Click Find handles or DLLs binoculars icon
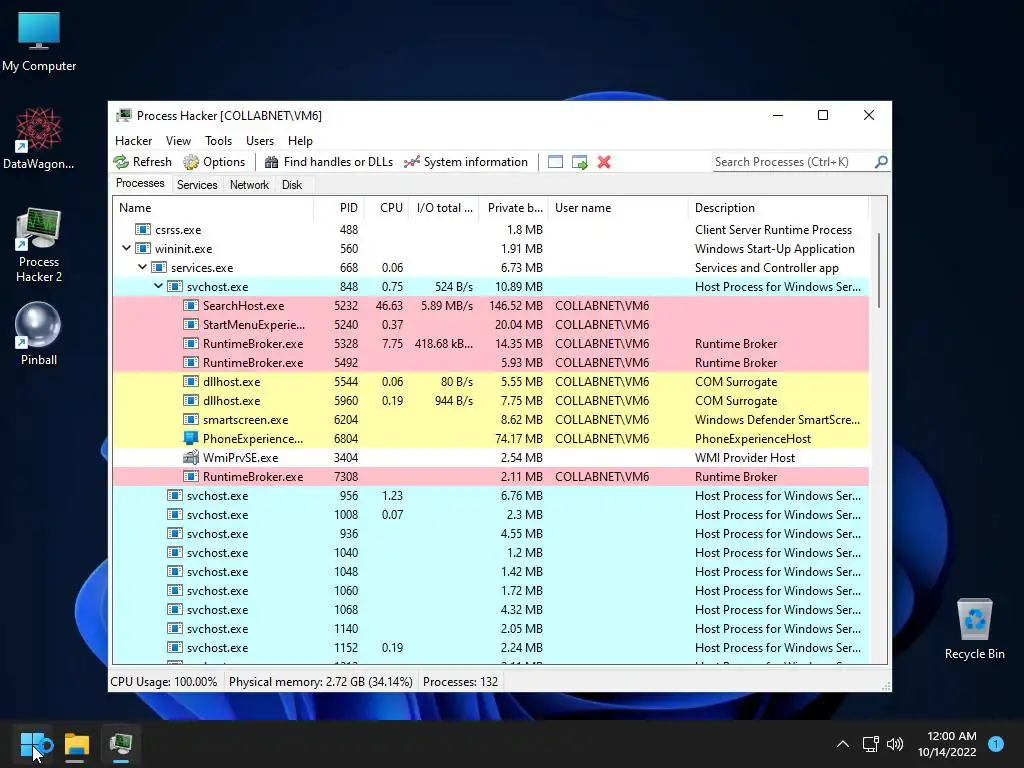Screen dimensions: 1024x768 (x=272, y=162)
